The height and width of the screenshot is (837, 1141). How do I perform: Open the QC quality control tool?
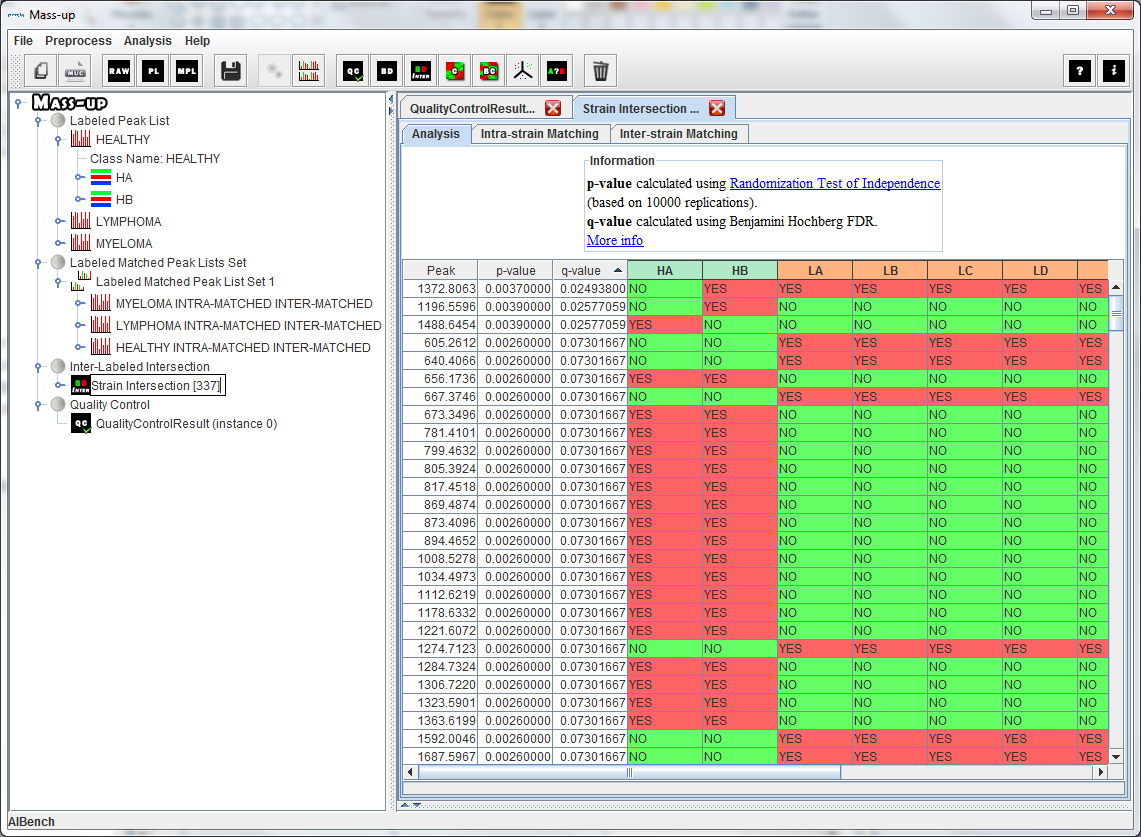tap(353, 71)
